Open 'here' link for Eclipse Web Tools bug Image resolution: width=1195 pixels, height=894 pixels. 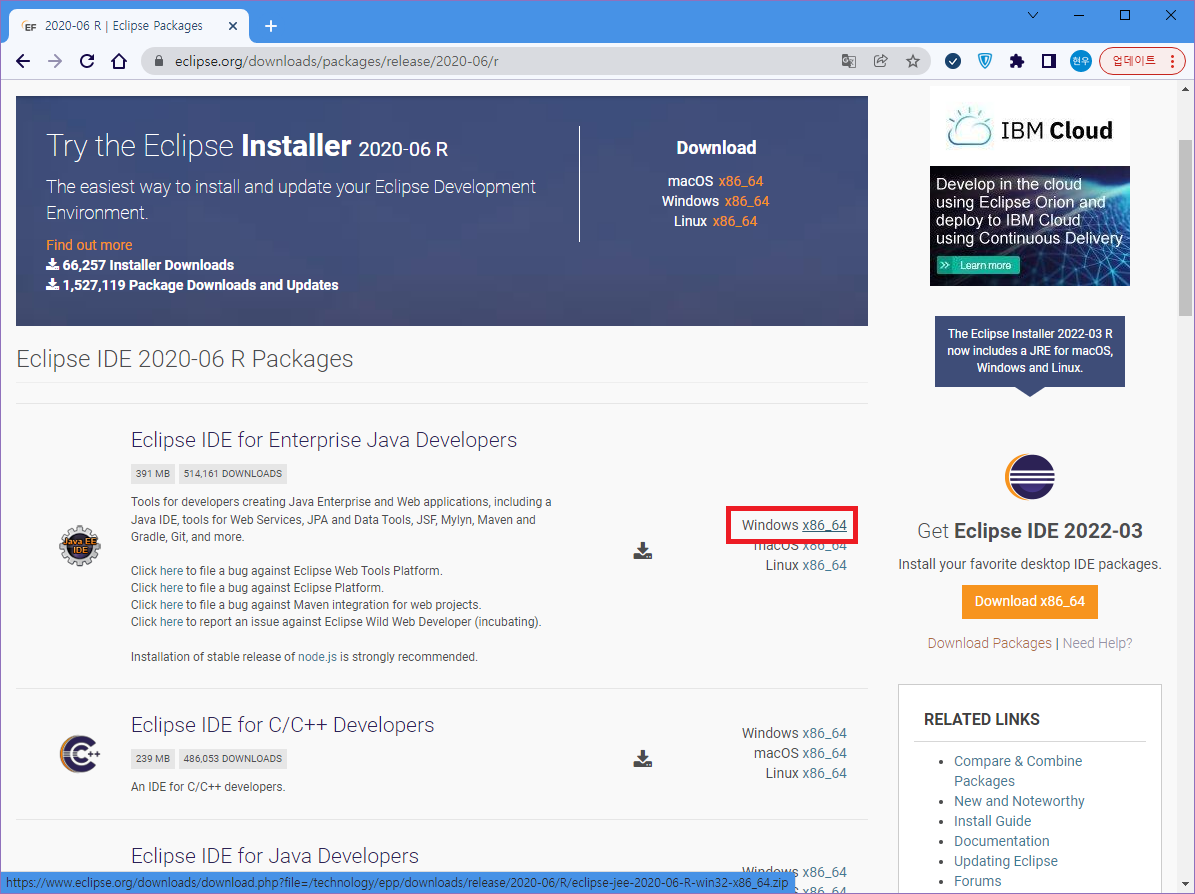(x=171, y=571)
